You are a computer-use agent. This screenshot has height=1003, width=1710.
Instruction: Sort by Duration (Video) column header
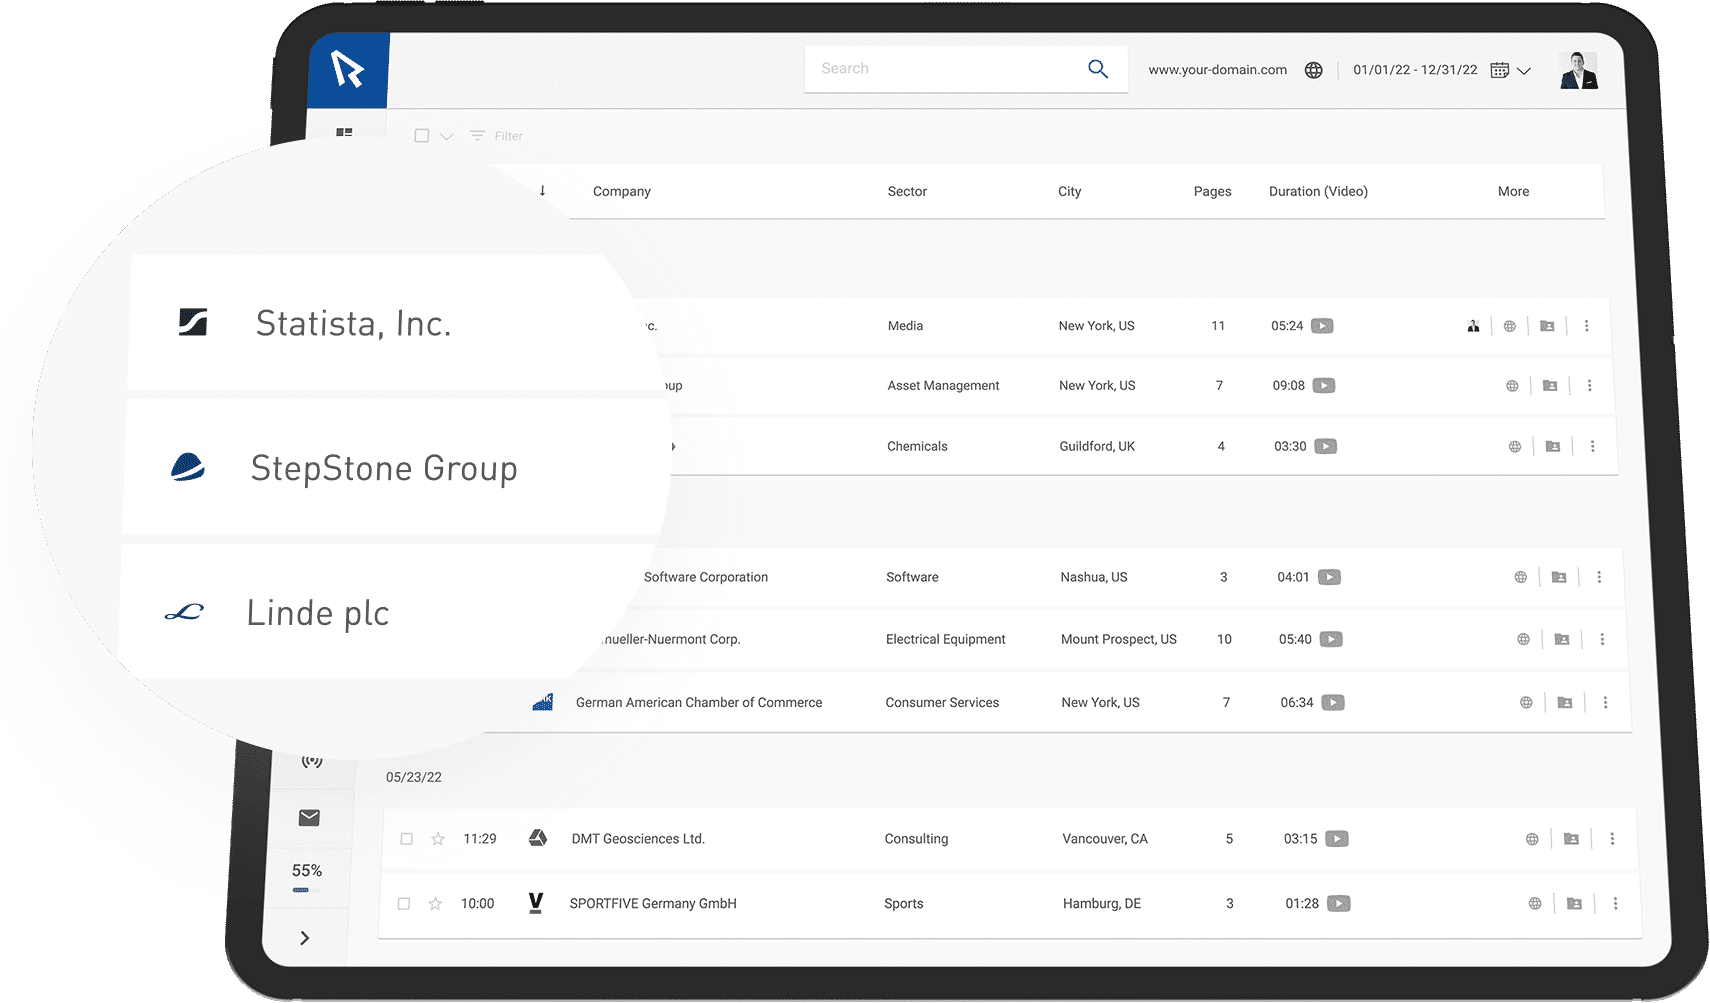tap(1318, 191)
